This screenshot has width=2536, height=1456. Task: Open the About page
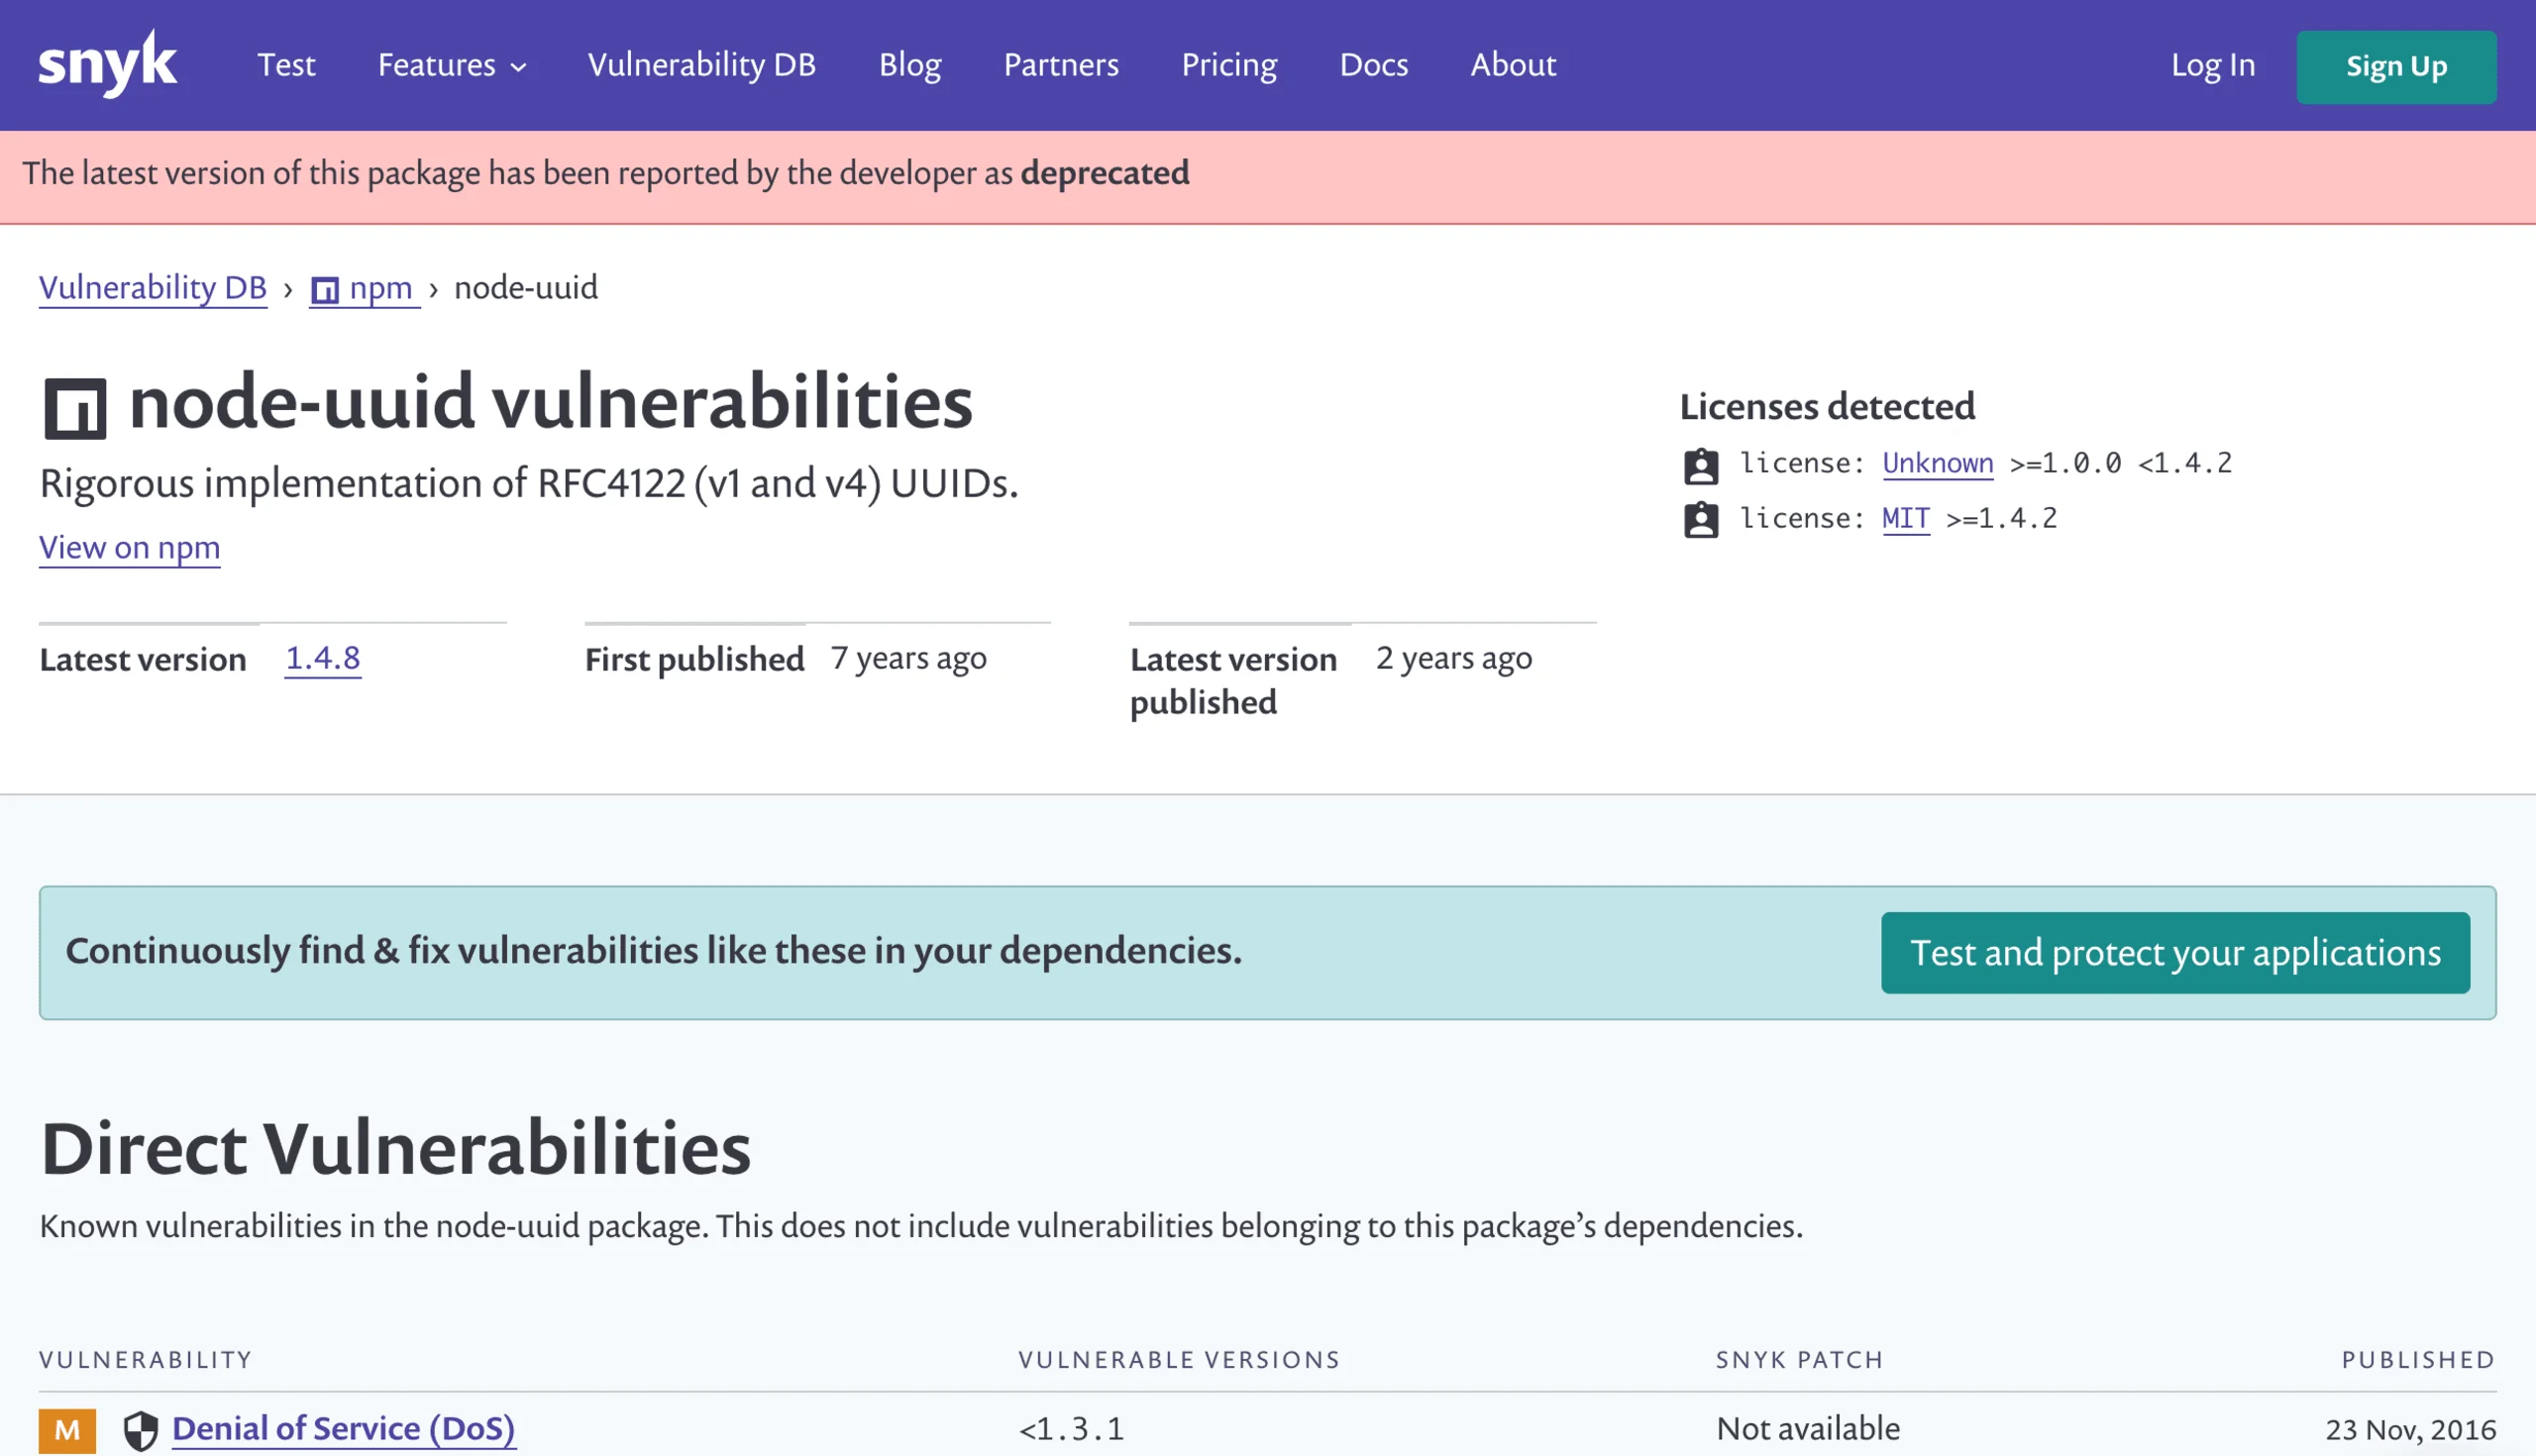(x=1513, y=65)
